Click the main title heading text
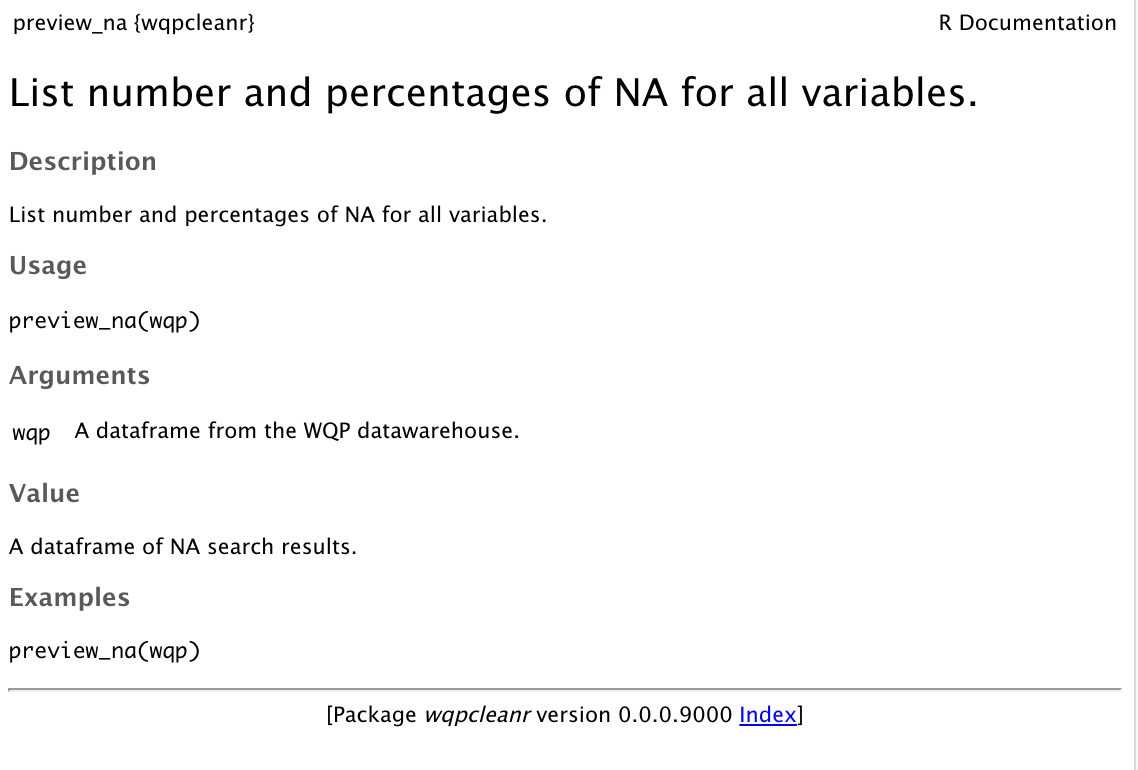The width and height of the screenshot is (1138, 770). [494, 93]
